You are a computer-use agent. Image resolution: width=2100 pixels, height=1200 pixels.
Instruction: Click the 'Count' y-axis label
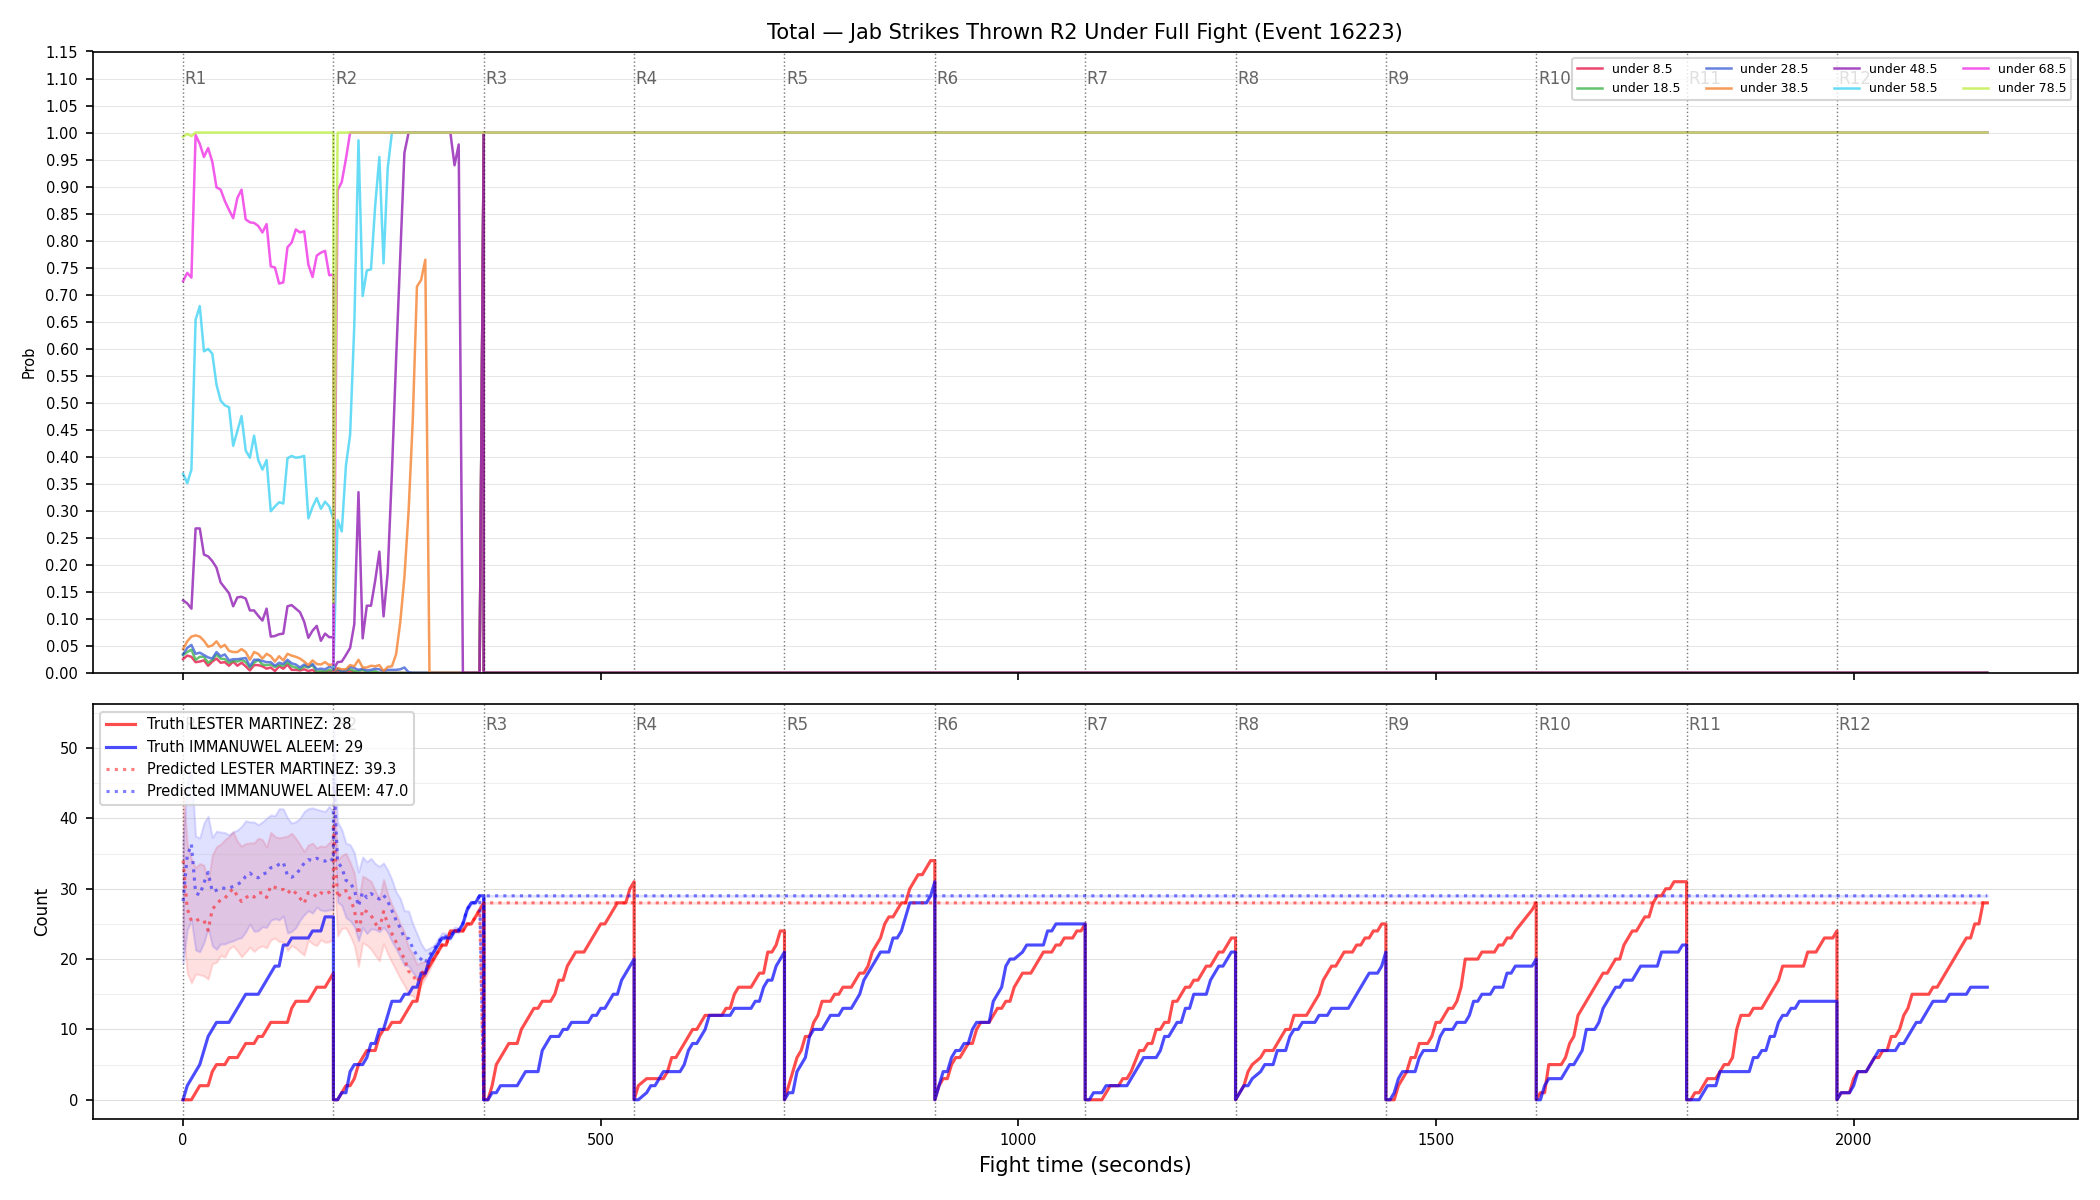click(41, 912)
